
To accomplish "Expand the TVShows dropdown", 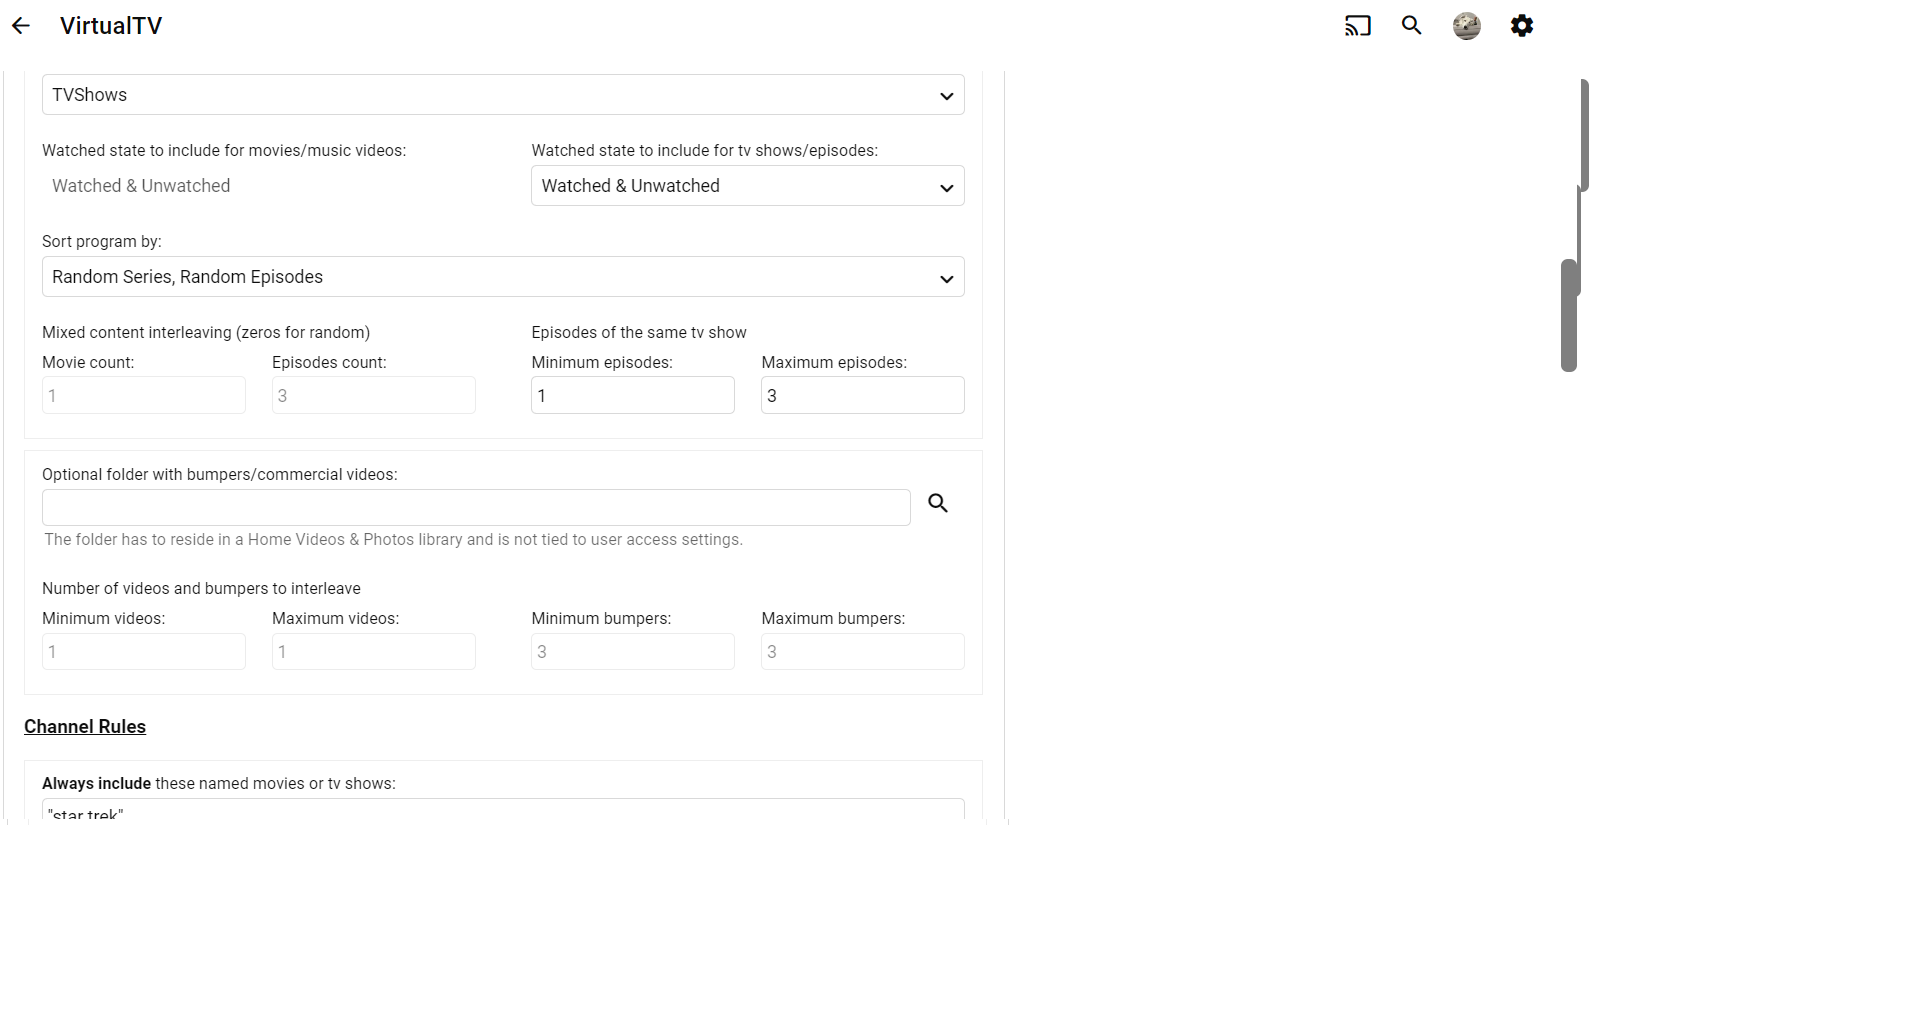I will point(503,95).
